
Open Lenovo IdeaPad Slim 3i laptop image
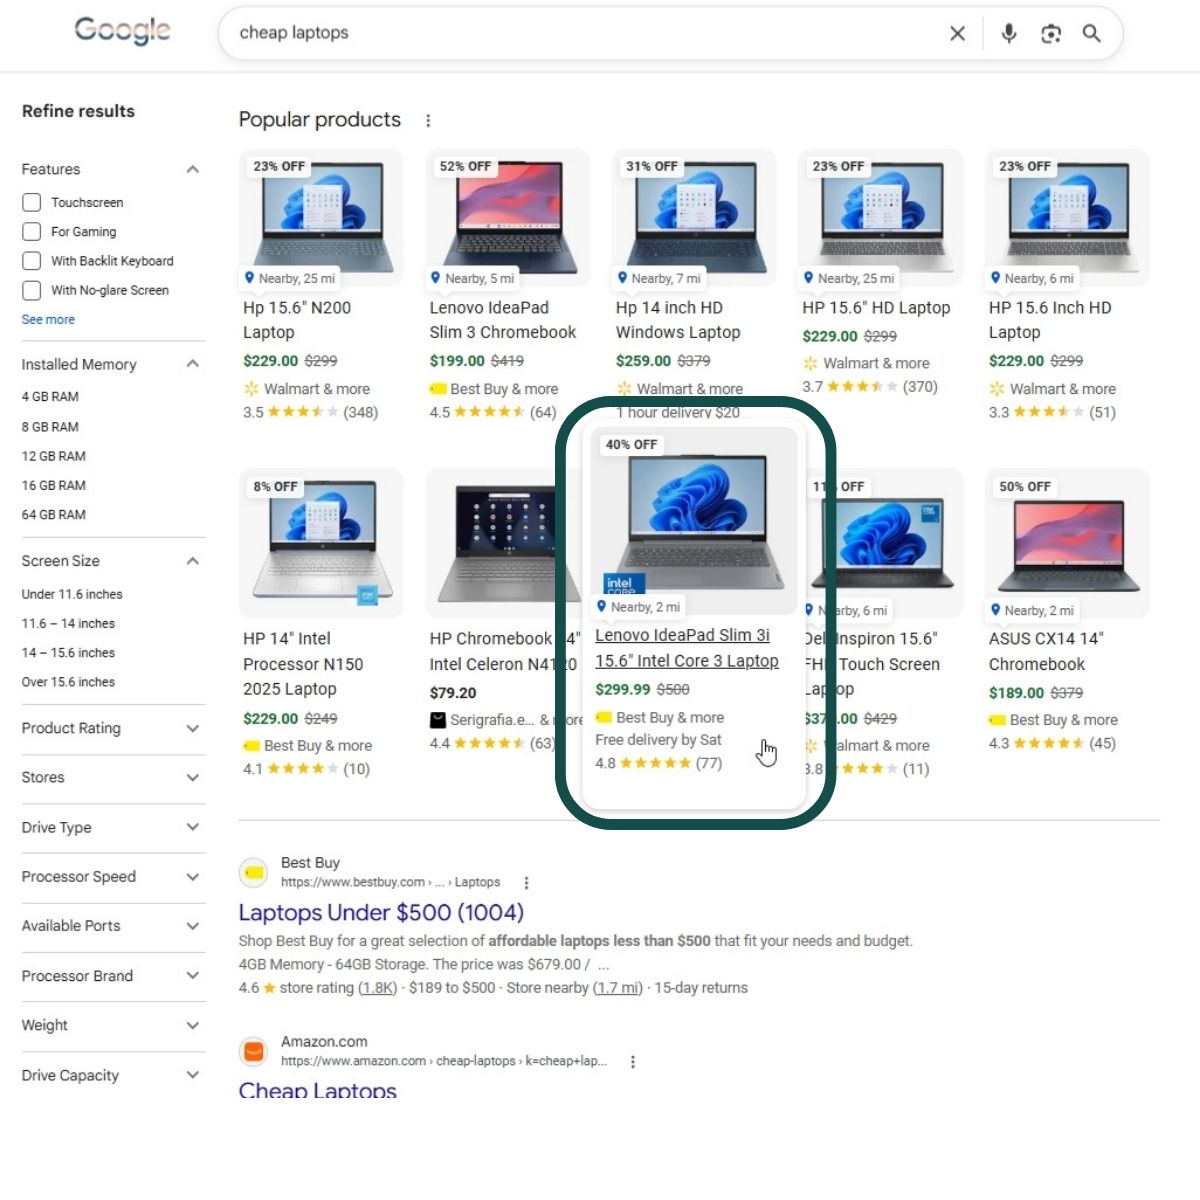694,521
